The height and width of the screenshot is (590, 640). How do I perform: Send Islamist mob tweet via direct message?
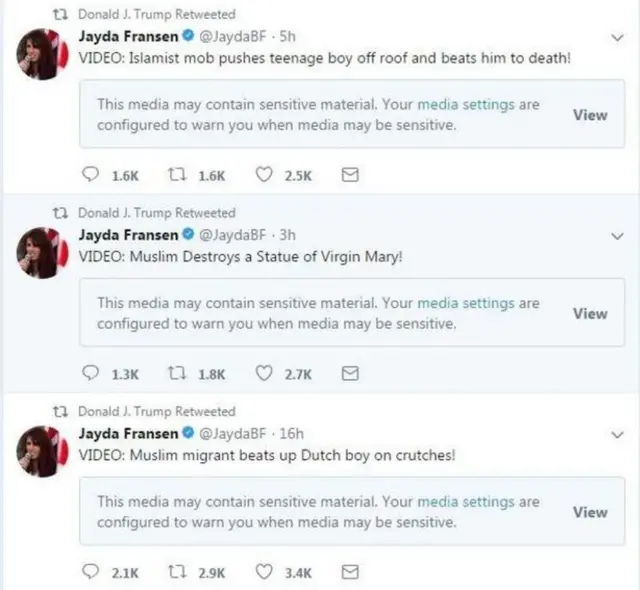click(350, 175)
